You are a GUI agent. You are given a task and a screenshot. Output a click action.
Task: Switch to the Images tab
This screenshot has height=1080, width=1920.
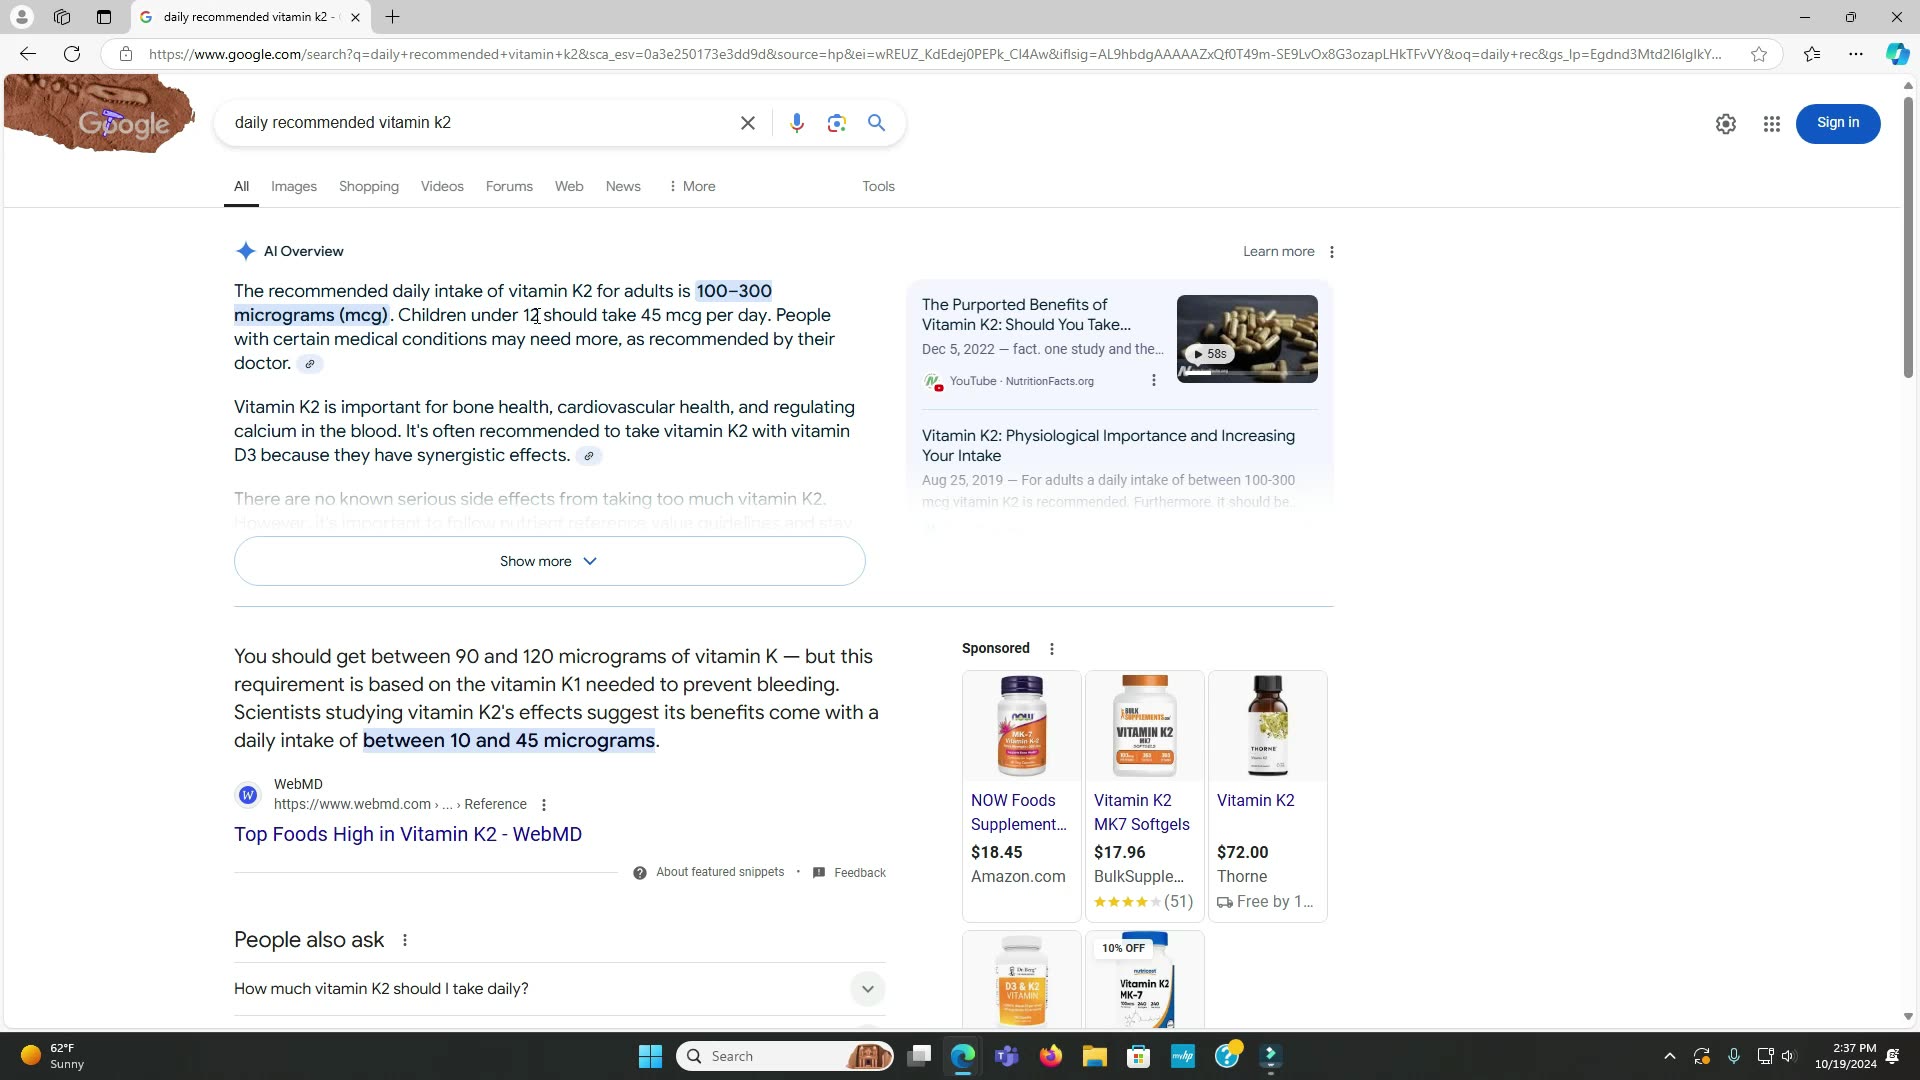[294, 187]
